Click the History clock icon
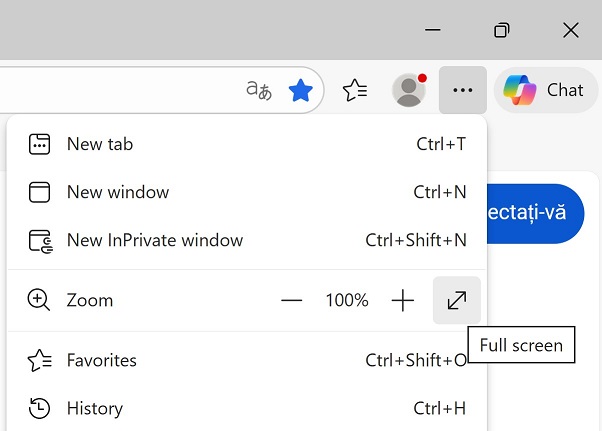This screenshot has height=431, width=602. click(x=39, y=408)
